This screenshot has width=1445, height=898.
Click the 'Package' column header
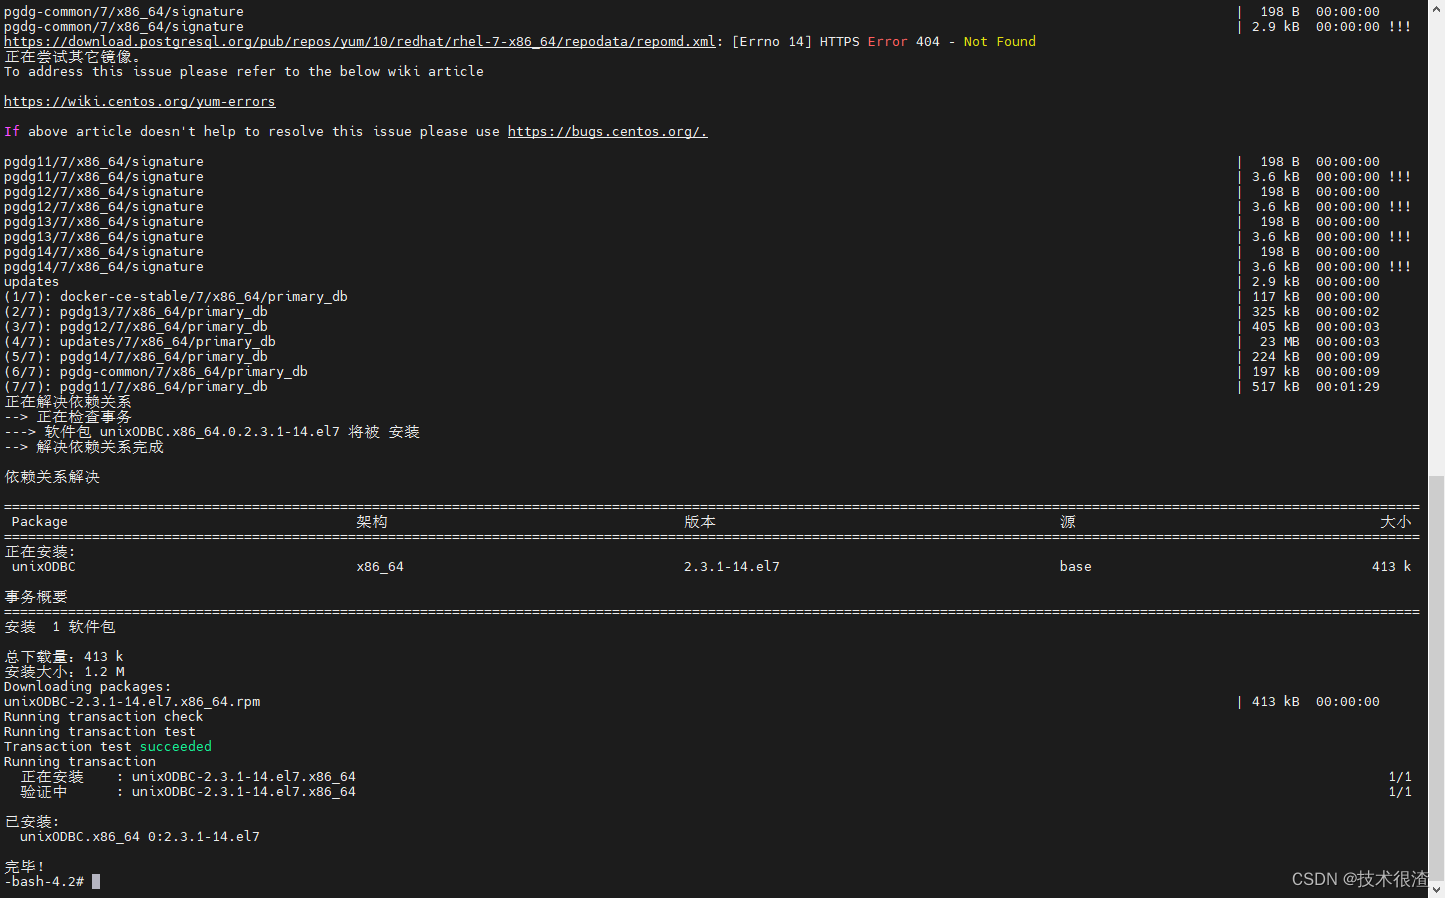click(40, 522)
